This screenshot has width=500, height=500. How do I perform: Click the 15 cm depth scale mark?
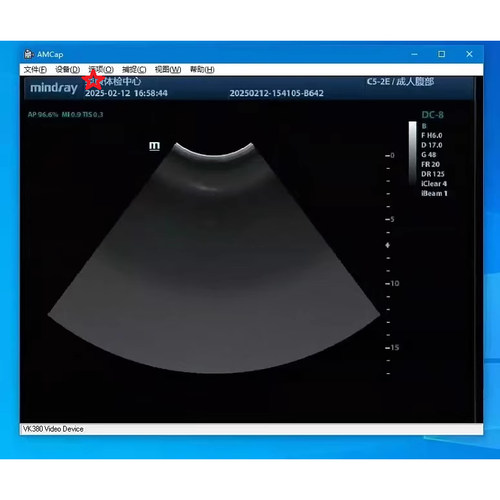392,347
